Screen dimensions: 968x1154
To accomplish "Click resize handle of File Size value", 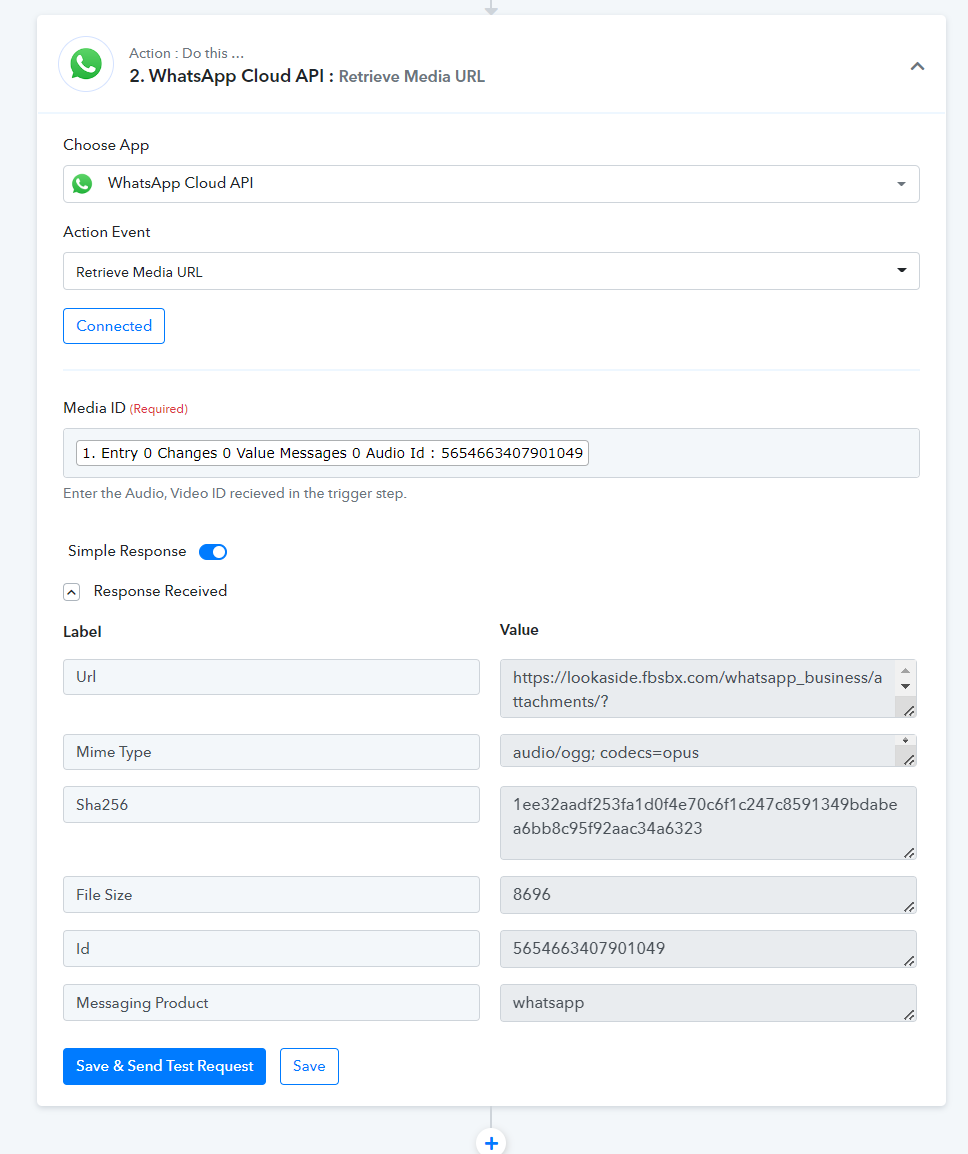I will click(909, 906).
